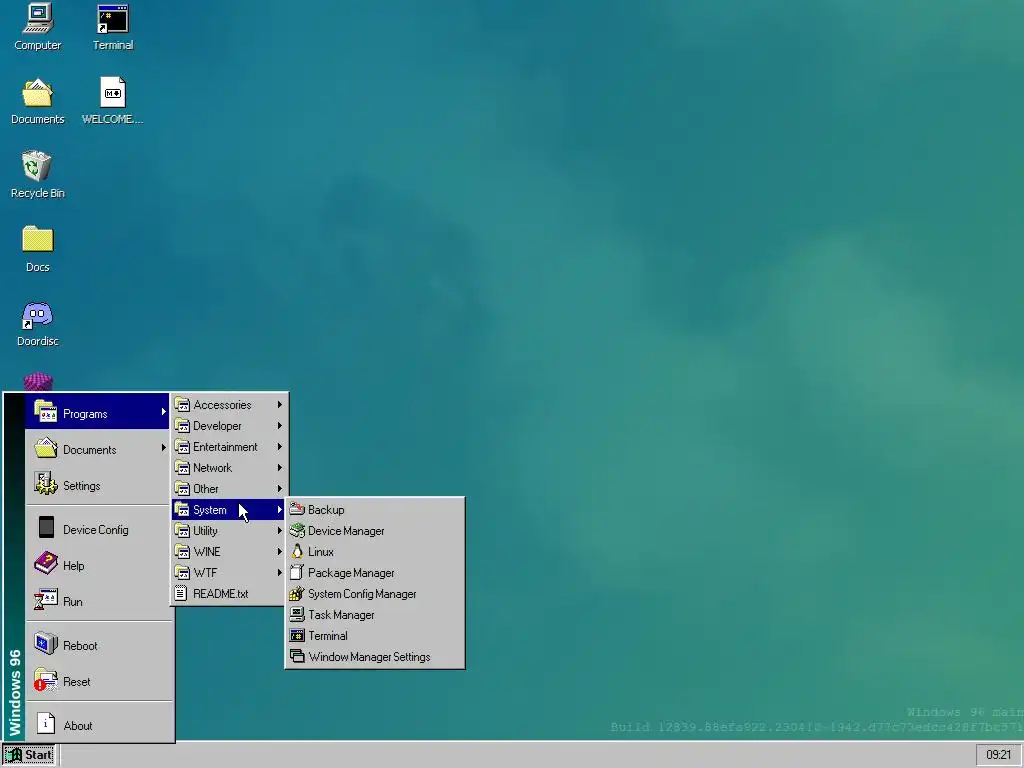Select the Help entry in Start menu
The image size is (1024, 768).
[x=99, y=566]
